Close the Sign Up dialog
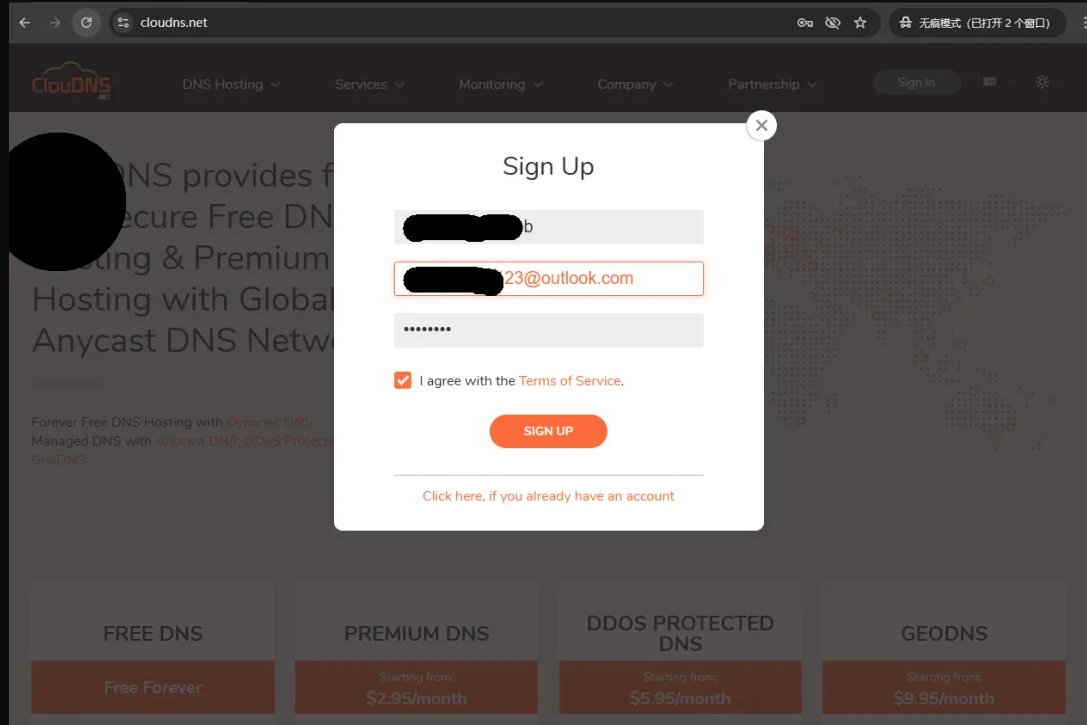Viewport: 1087px width, 725px height. click(x=761, y=125)
